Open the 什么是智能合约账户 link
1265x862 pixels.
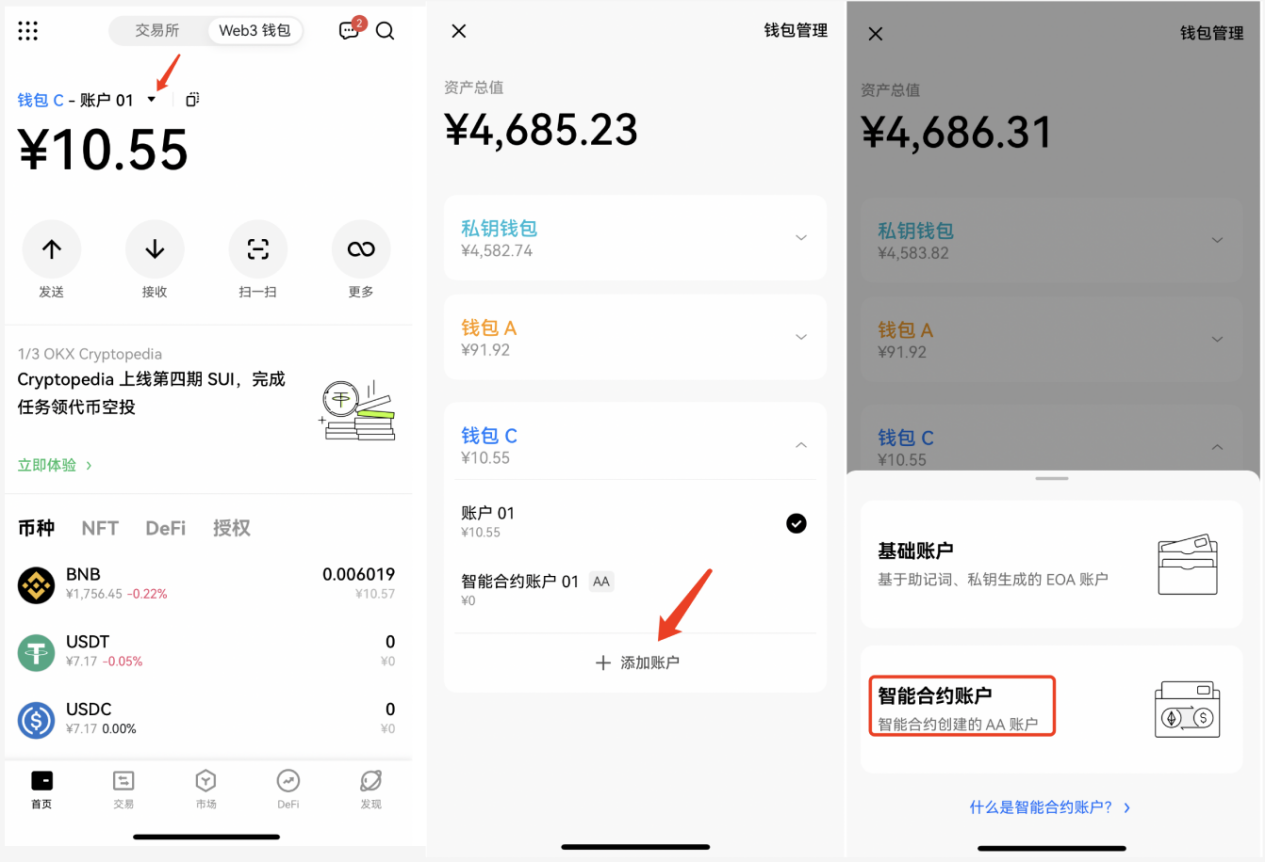pos(1050,806)
